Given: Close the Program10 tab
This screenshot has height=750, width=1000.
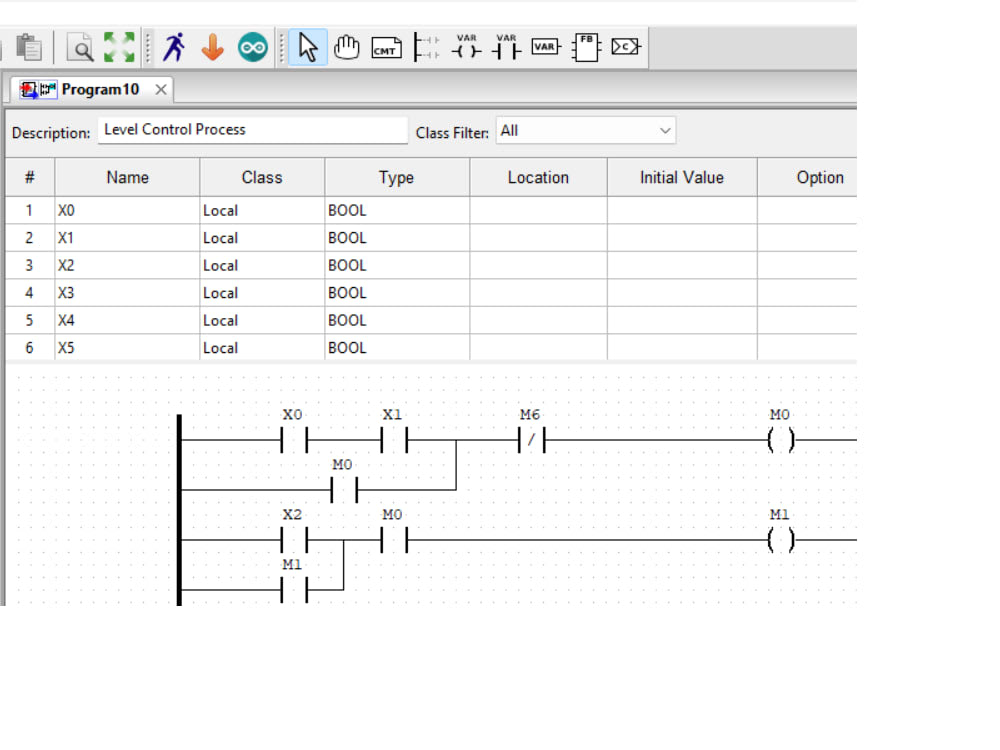Looking at the screenshot, I should (160, 87).
